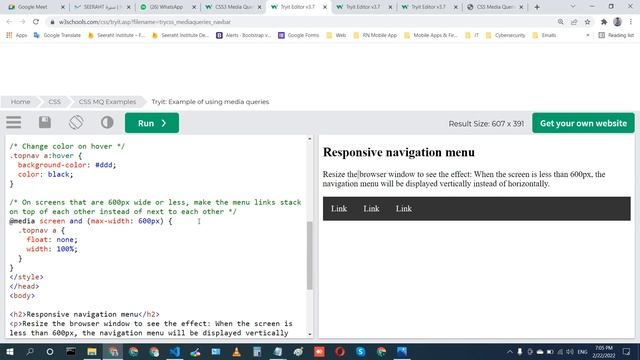
Task: Open VLC media player from the taskbar
Action: click(236, 351)
